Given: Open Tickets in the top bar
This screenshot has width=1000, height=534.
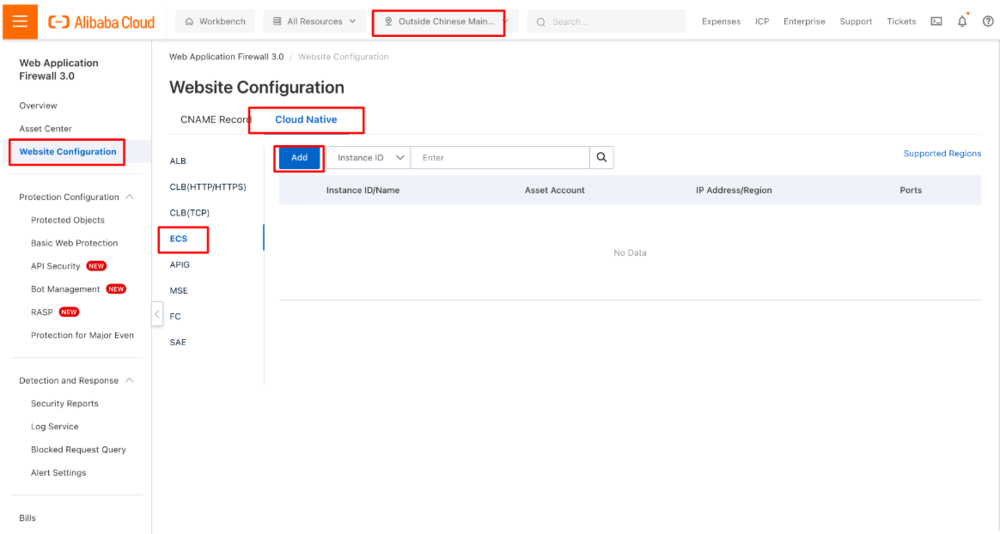Looking at the screenshot, I should [x=901, y=21].
